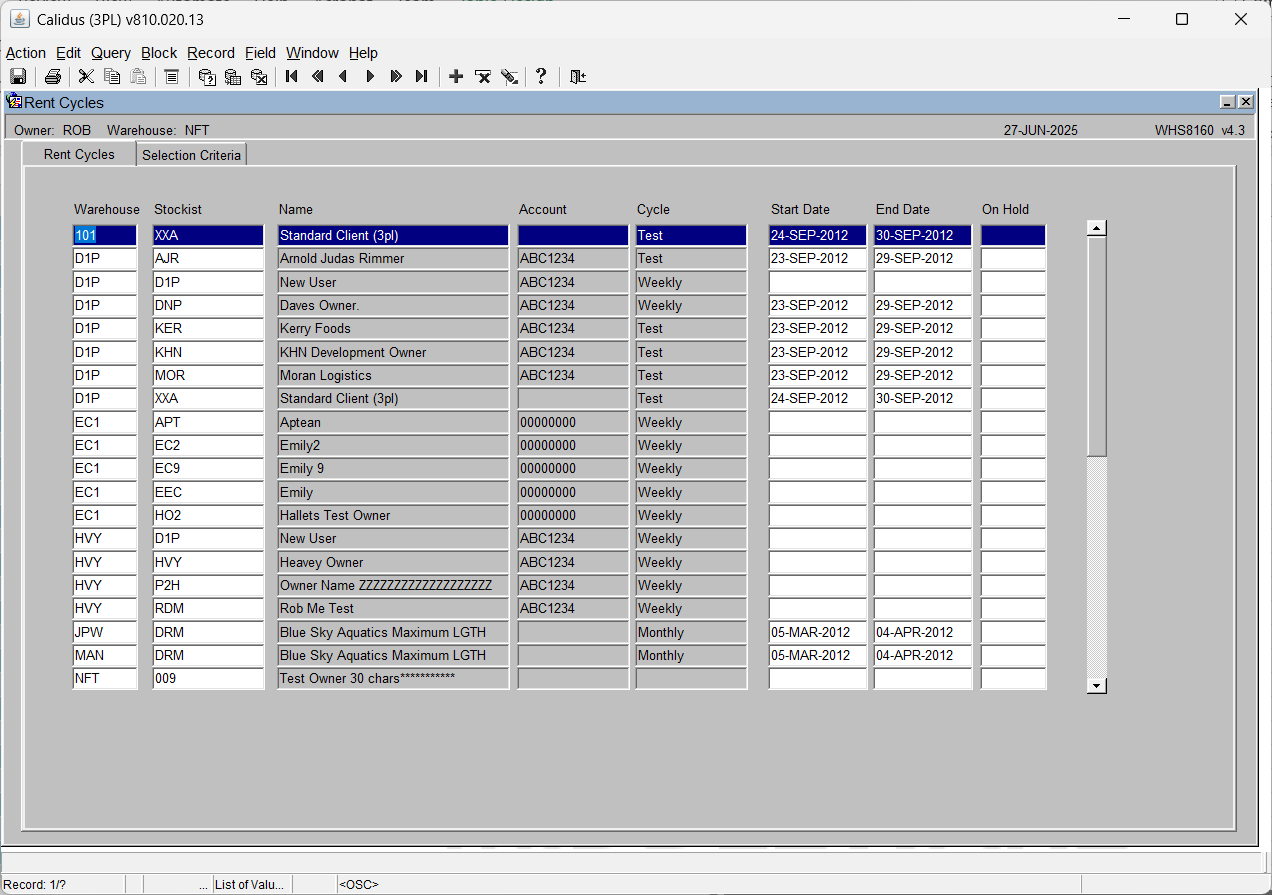Click Start Date field for Aptean row

(818, 422)
